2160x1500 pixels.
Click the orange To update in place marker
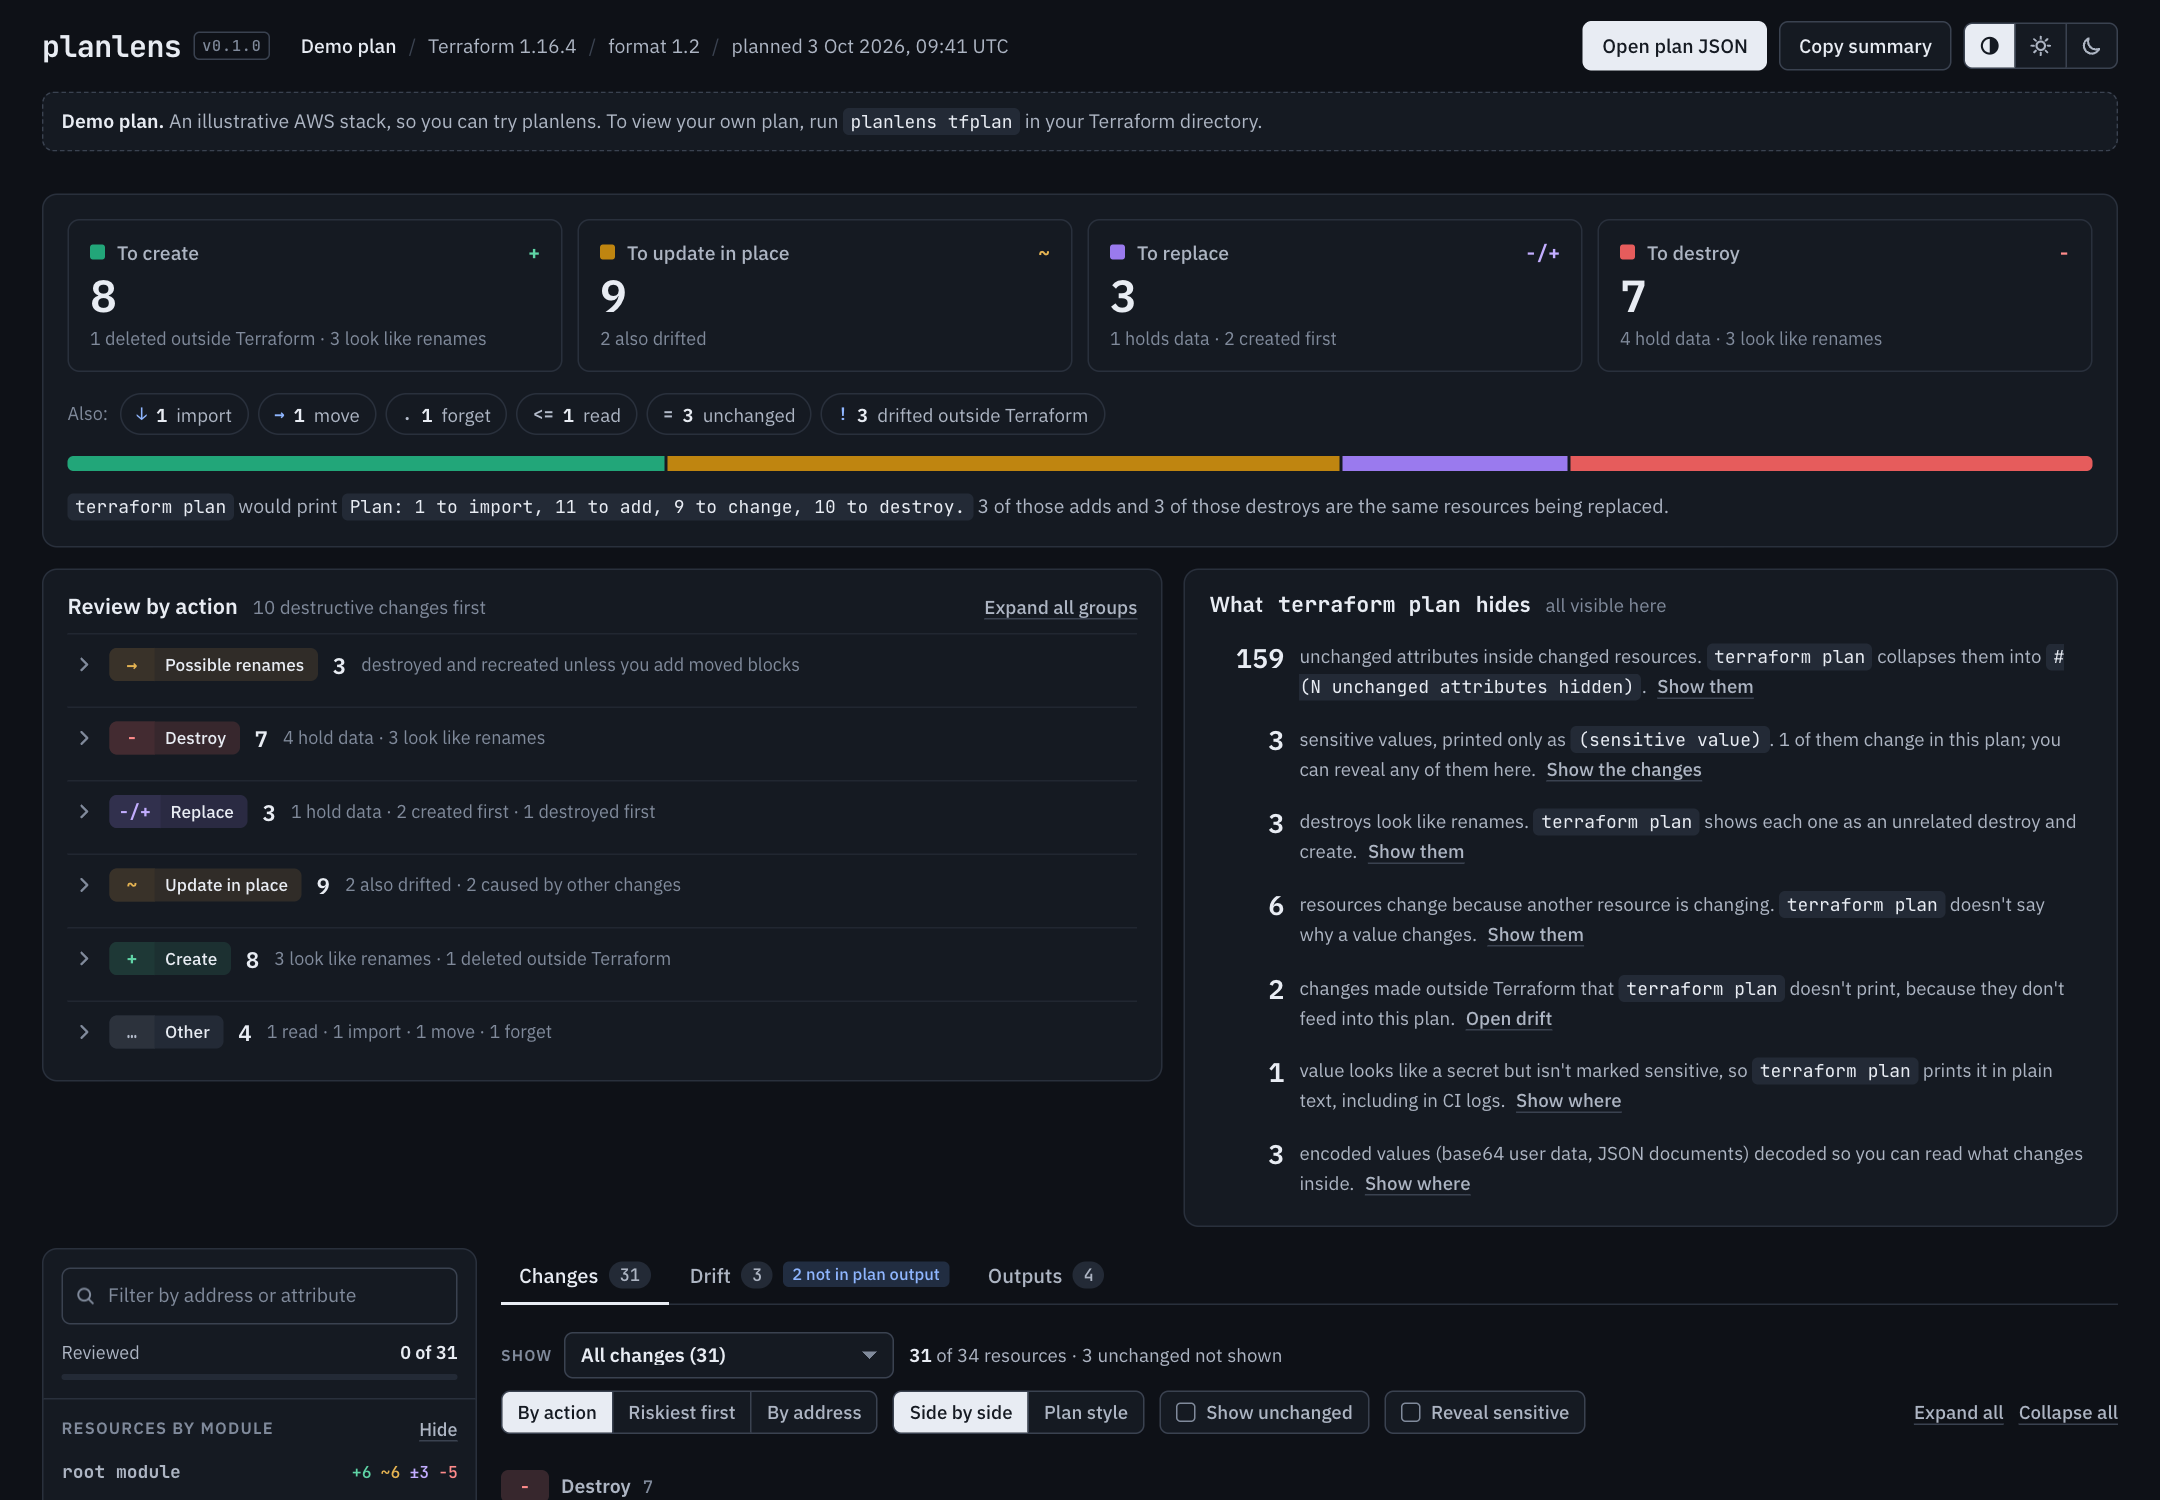click(x=607, y=253)
